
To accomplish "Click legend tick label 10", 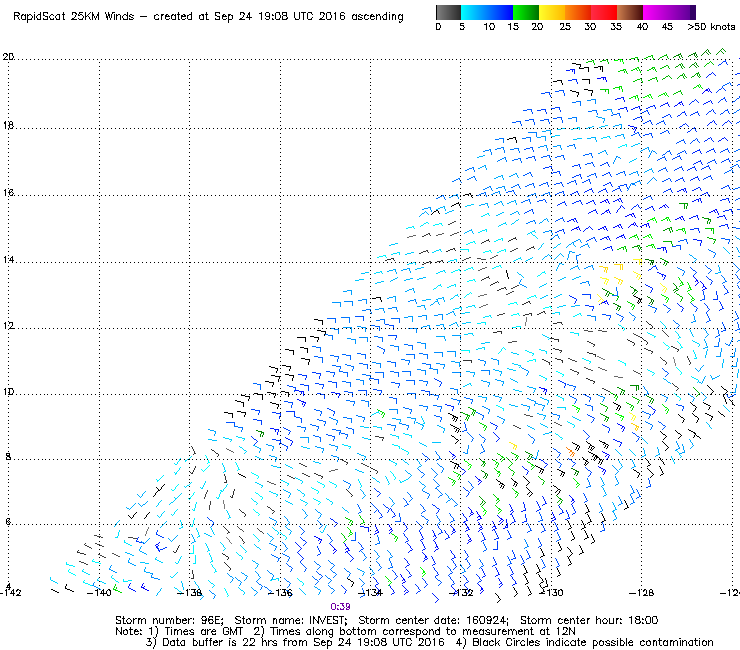I will click(x=489, y=27).
